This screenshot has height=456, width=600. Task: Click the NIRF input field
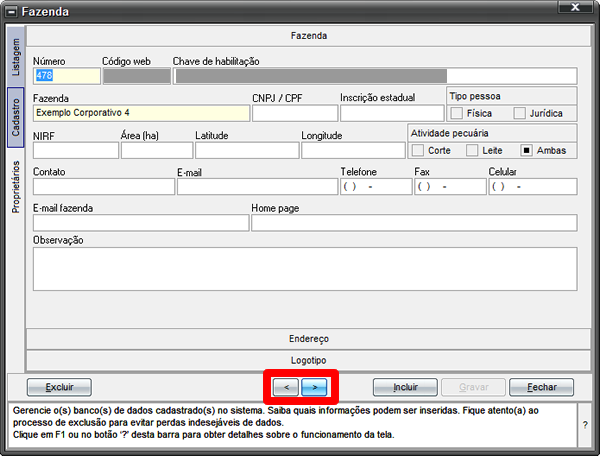click(76, 150)
